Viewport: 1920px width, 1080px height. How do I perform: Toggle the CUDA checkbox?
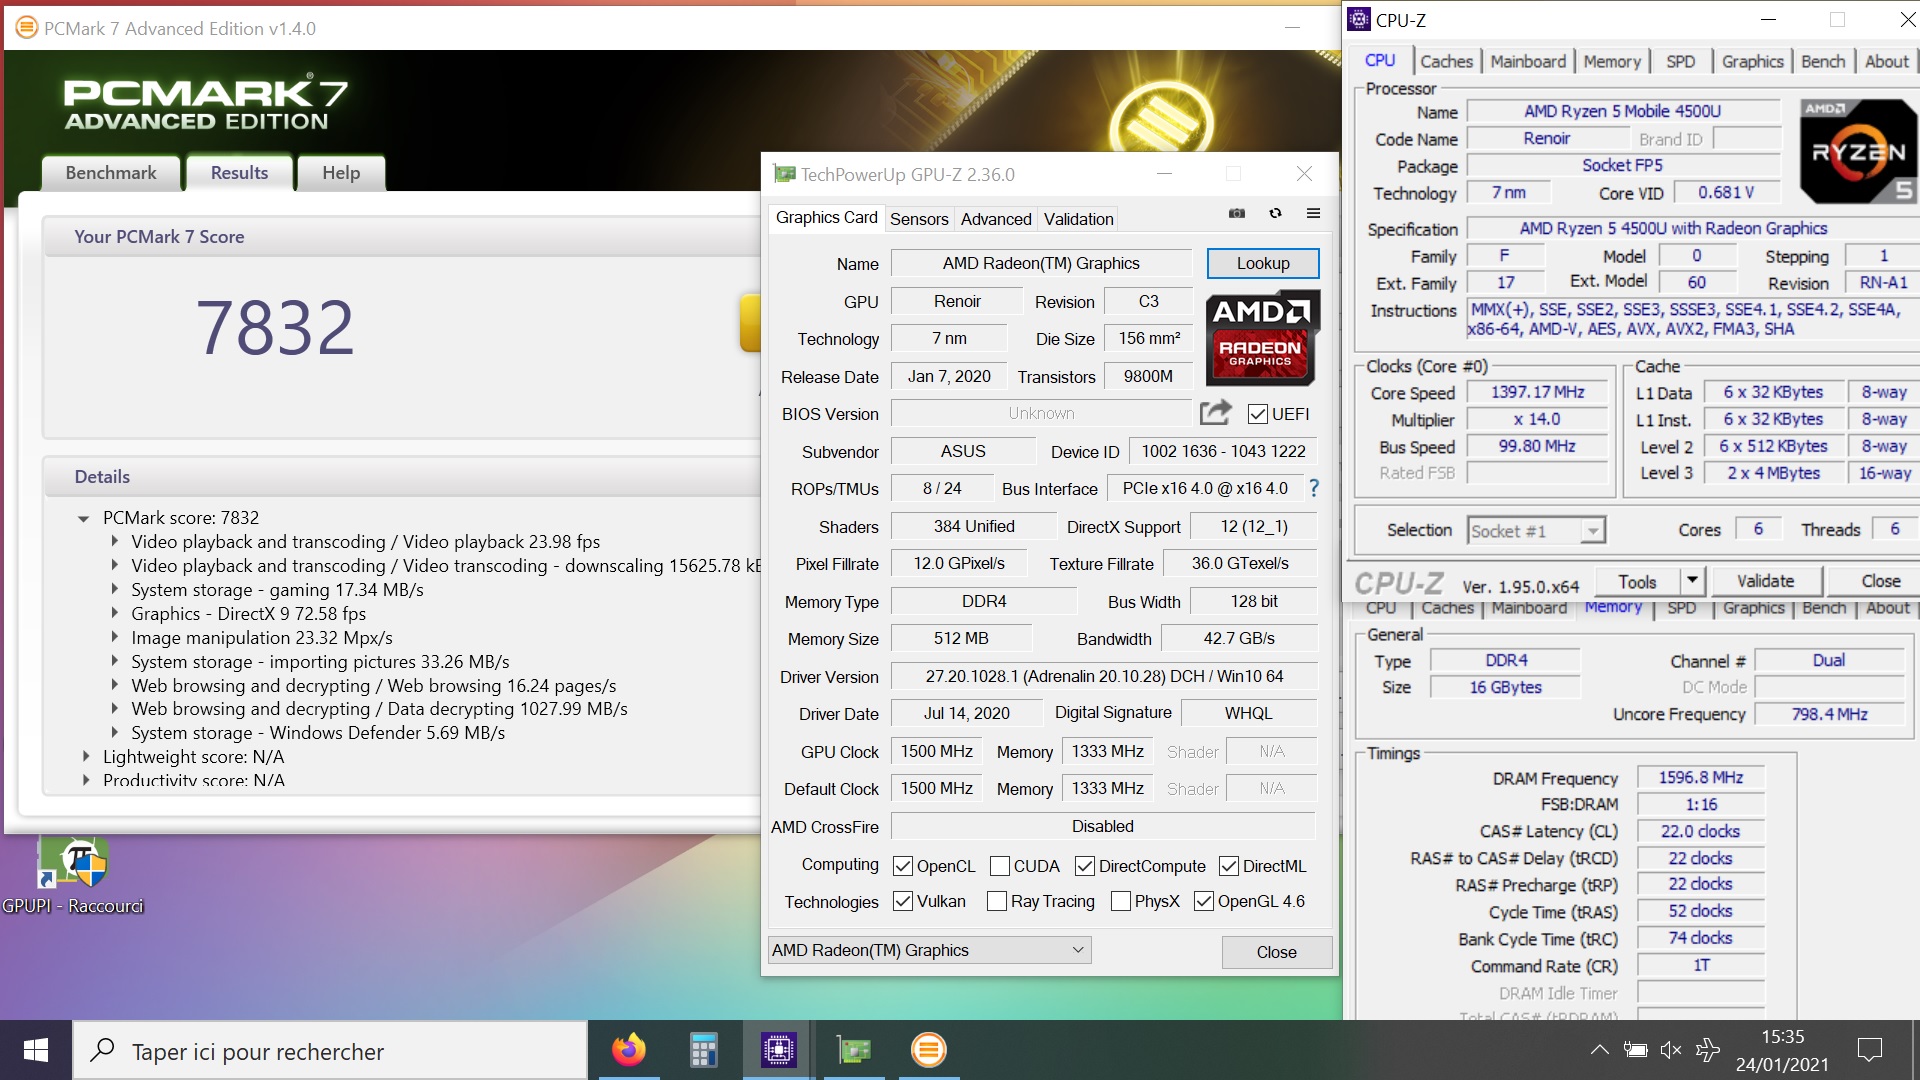coord(999,866)
